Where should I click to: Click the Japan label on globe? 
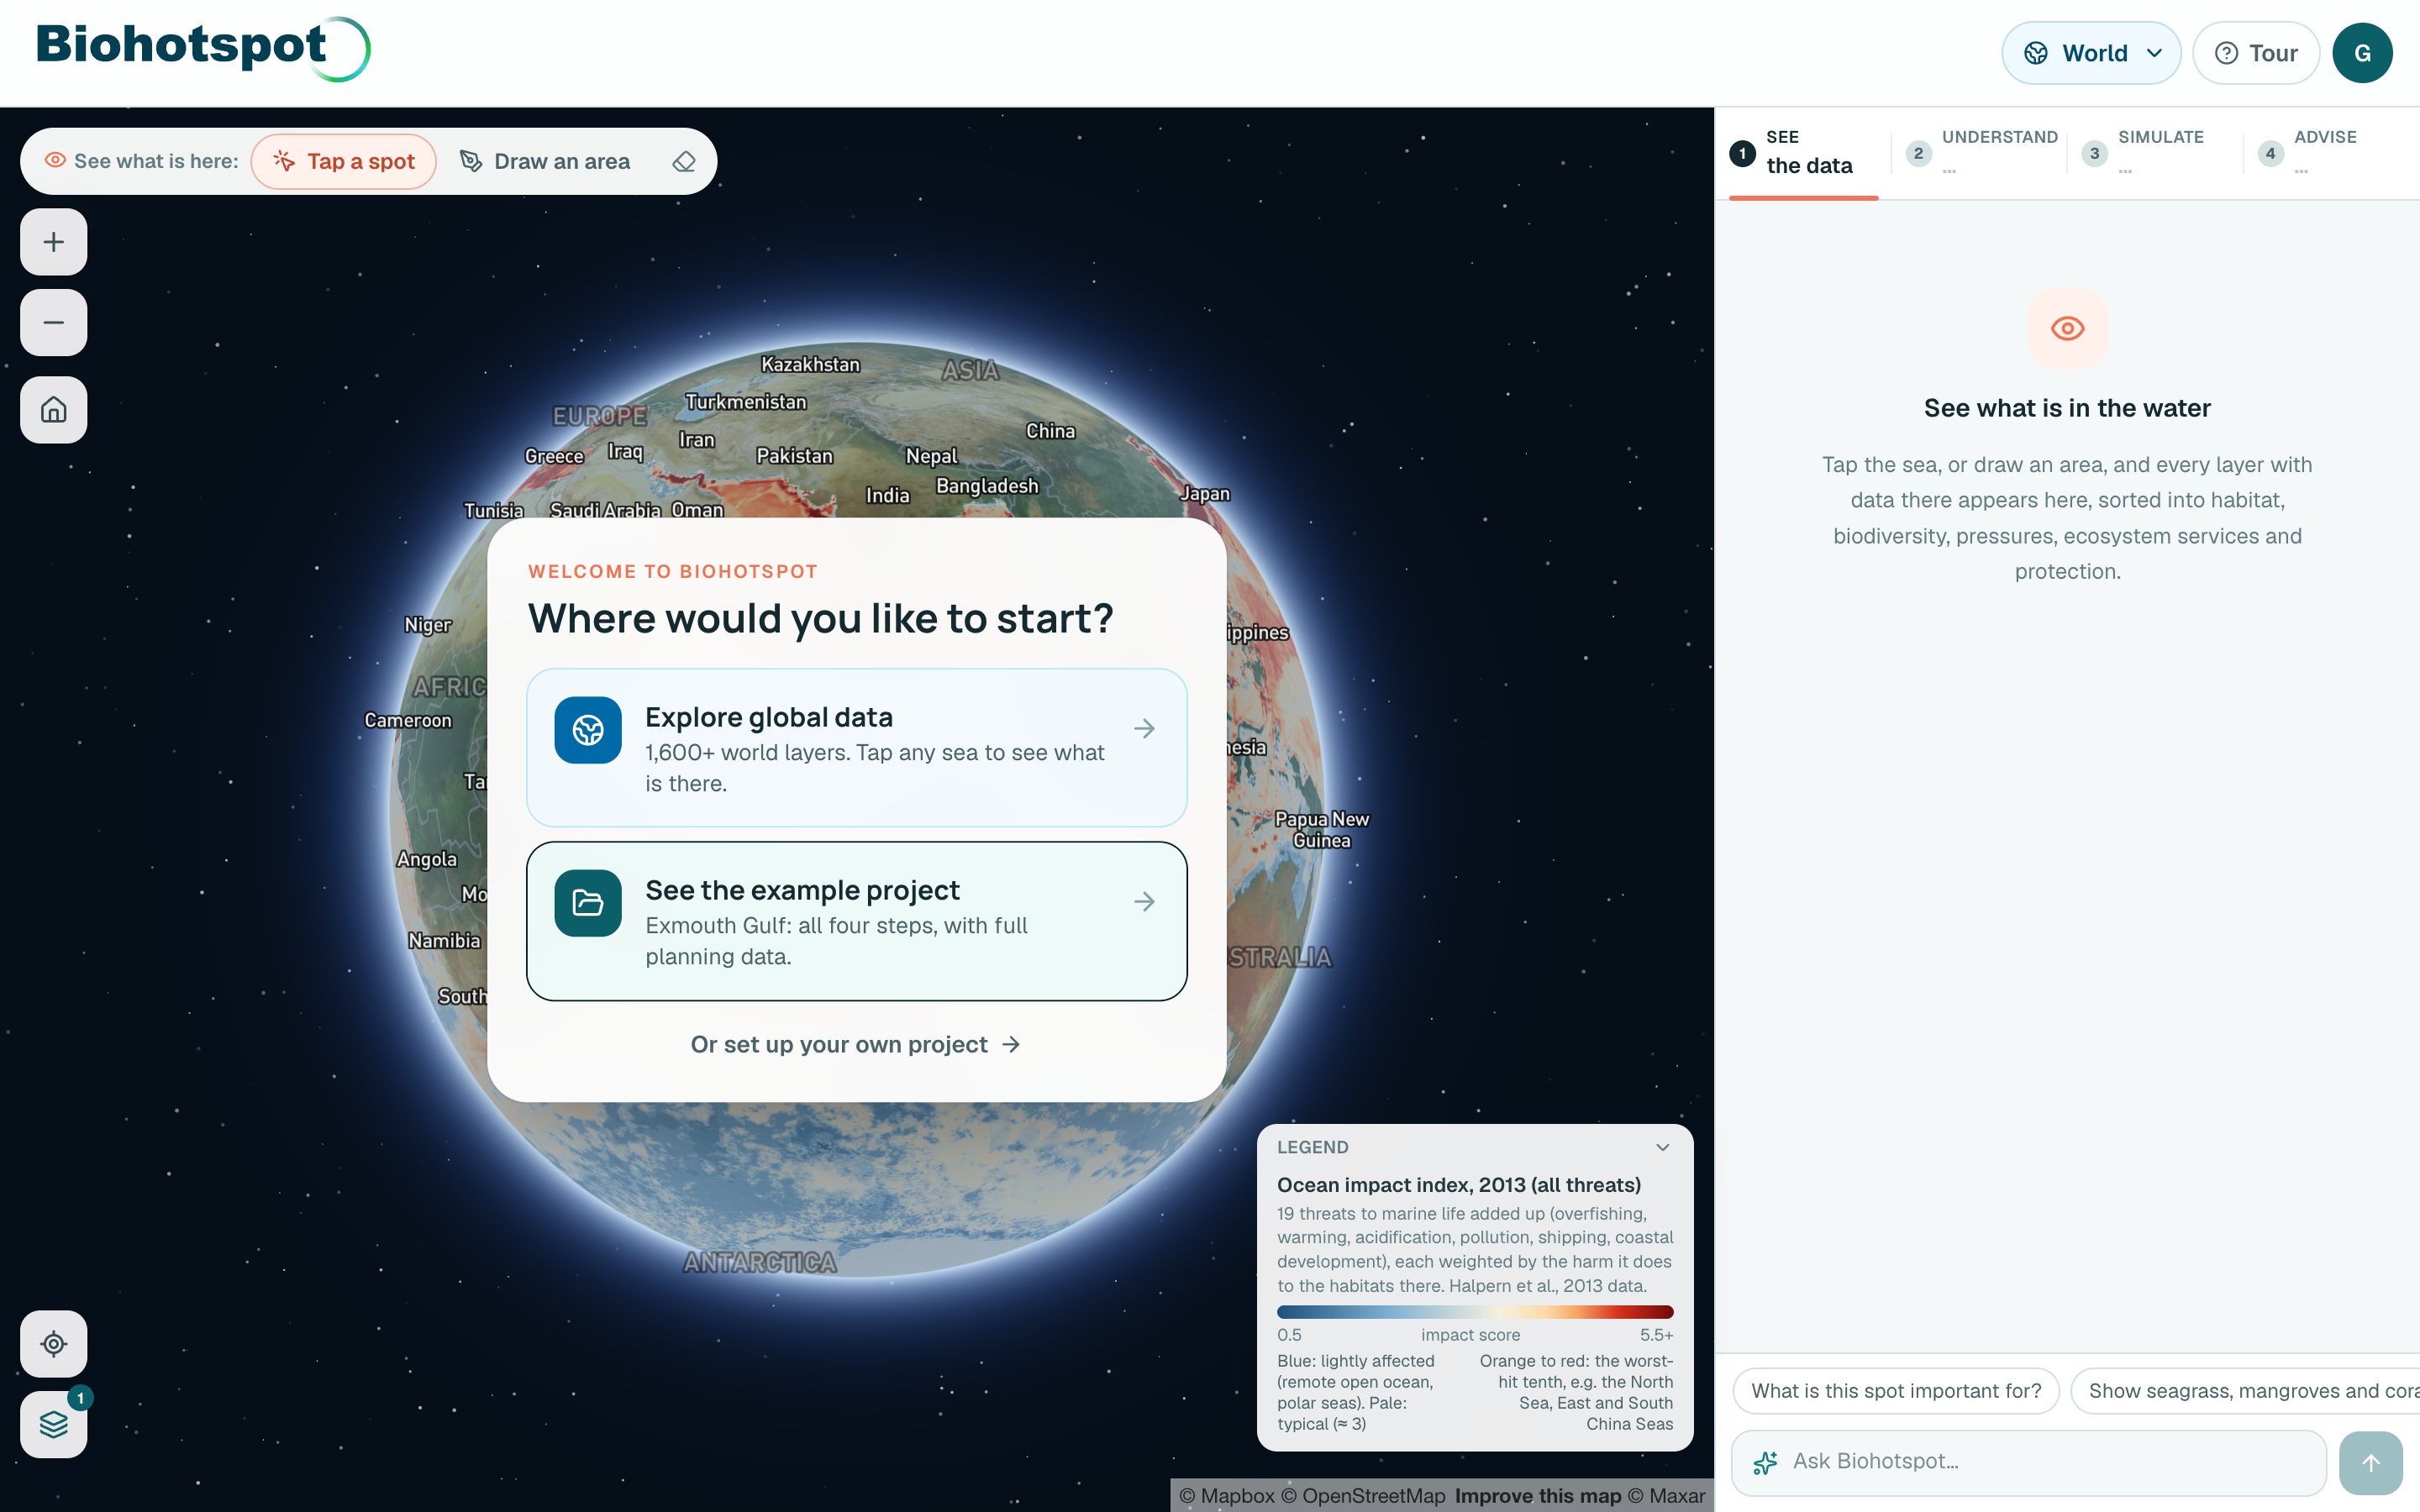point(1205,494)
